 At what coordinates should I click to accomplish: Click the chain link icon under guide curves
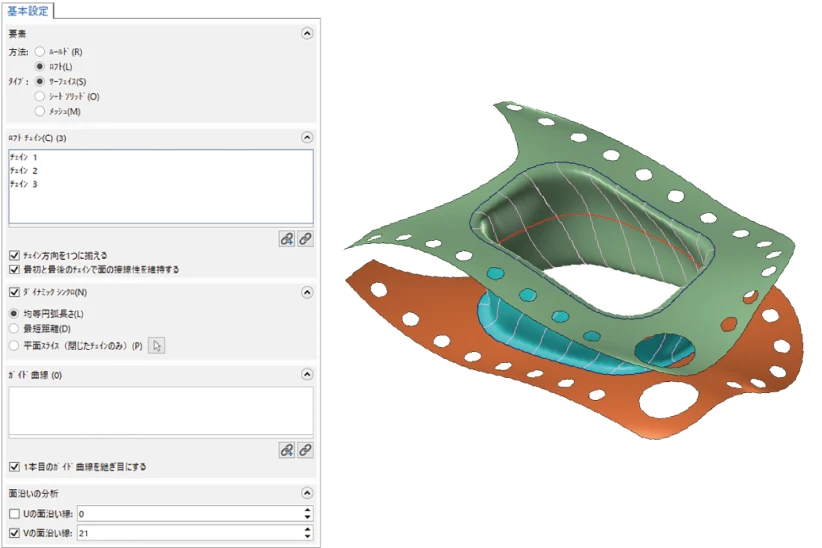(x=305, y=450)
